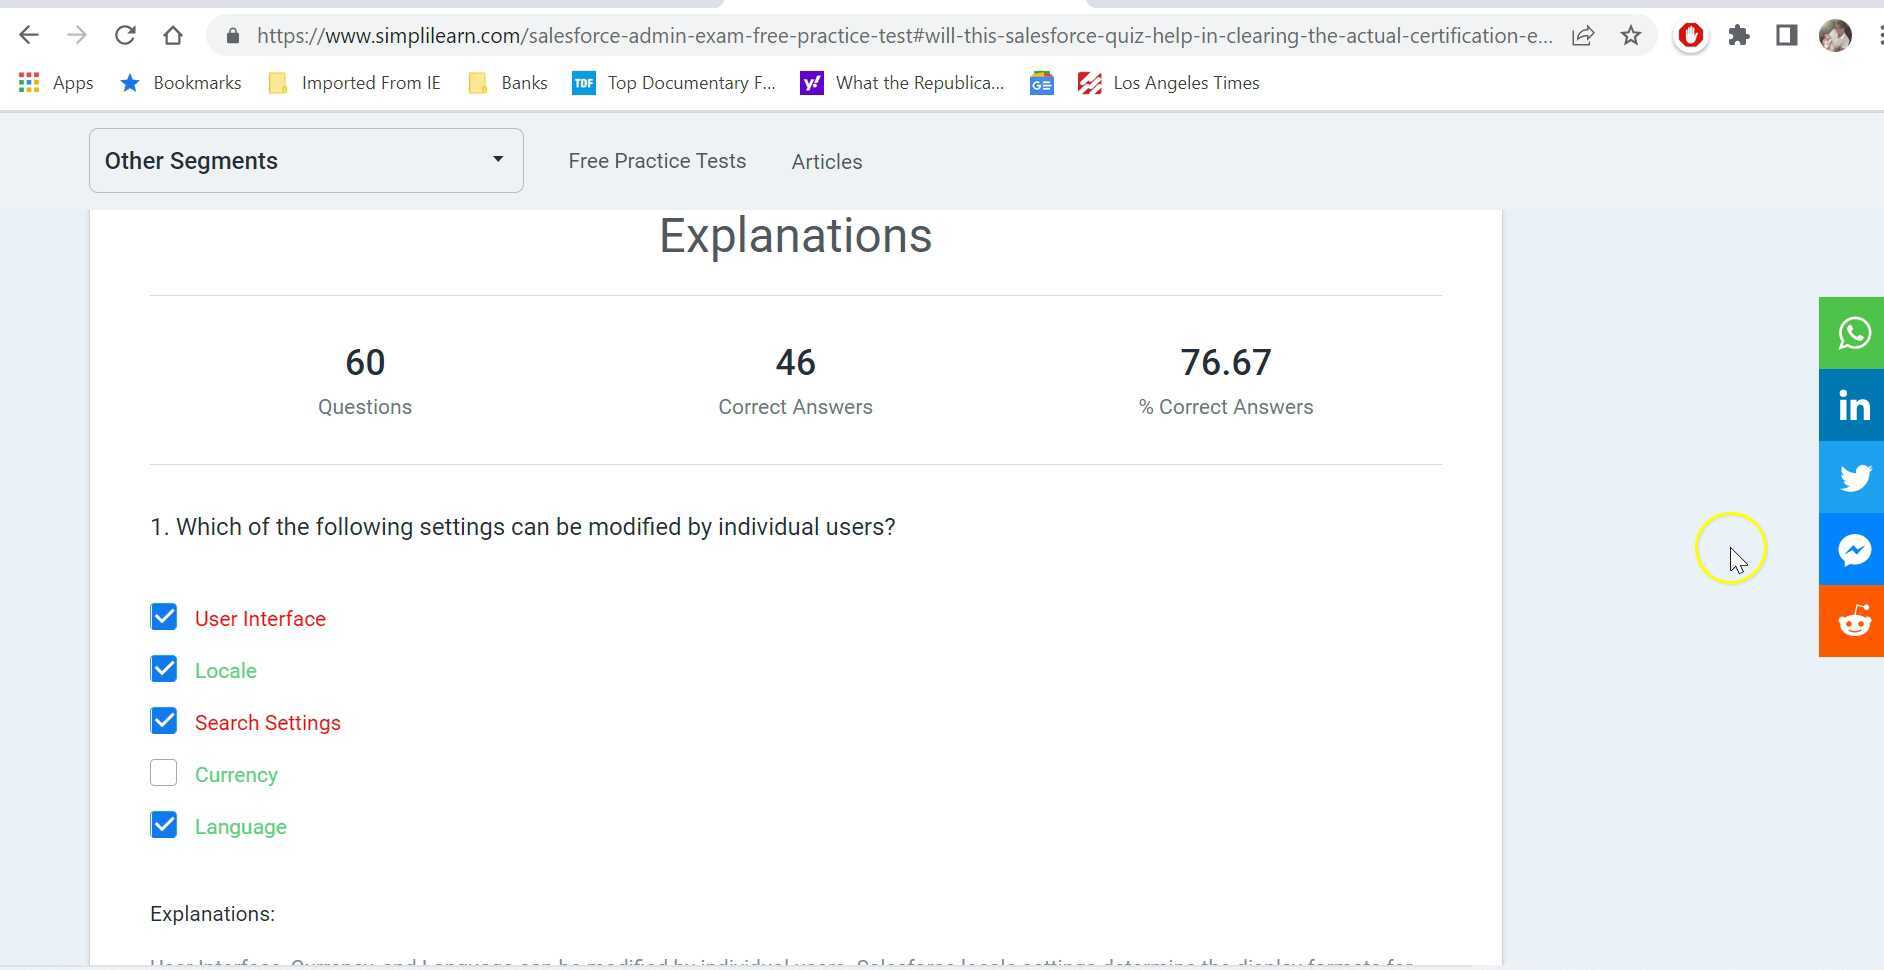The width and height of the screenshot is (1884, 970).
Task: Check the Currency checkbox
Action: 164,773
